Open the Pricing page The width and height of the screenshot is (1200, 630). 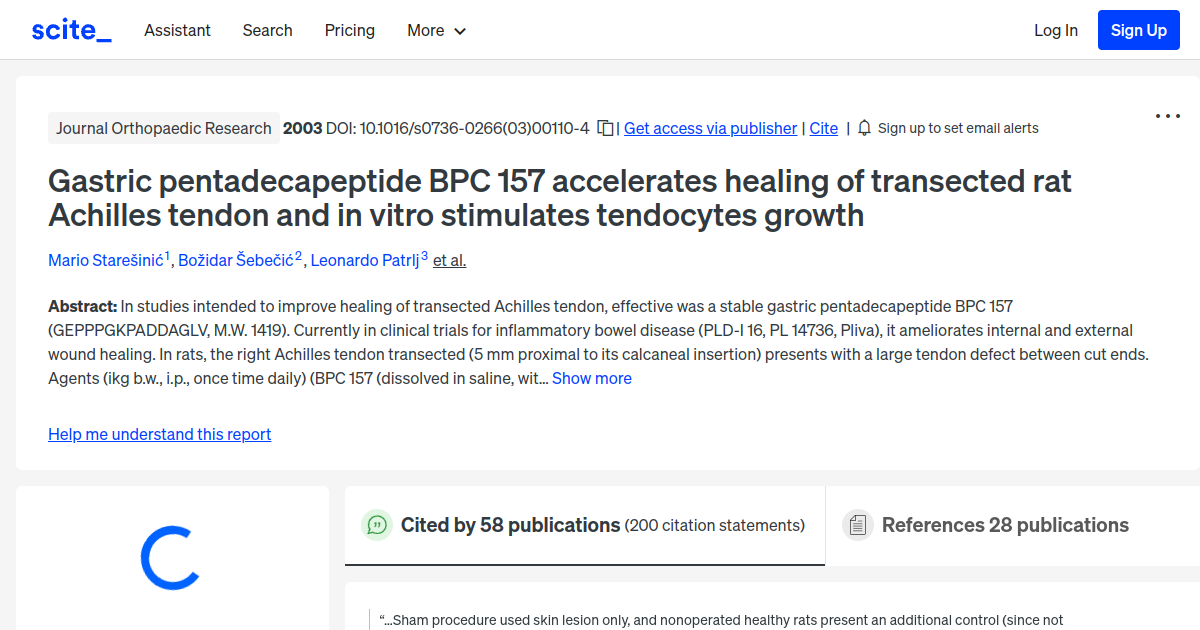click(x=349, y=30)
